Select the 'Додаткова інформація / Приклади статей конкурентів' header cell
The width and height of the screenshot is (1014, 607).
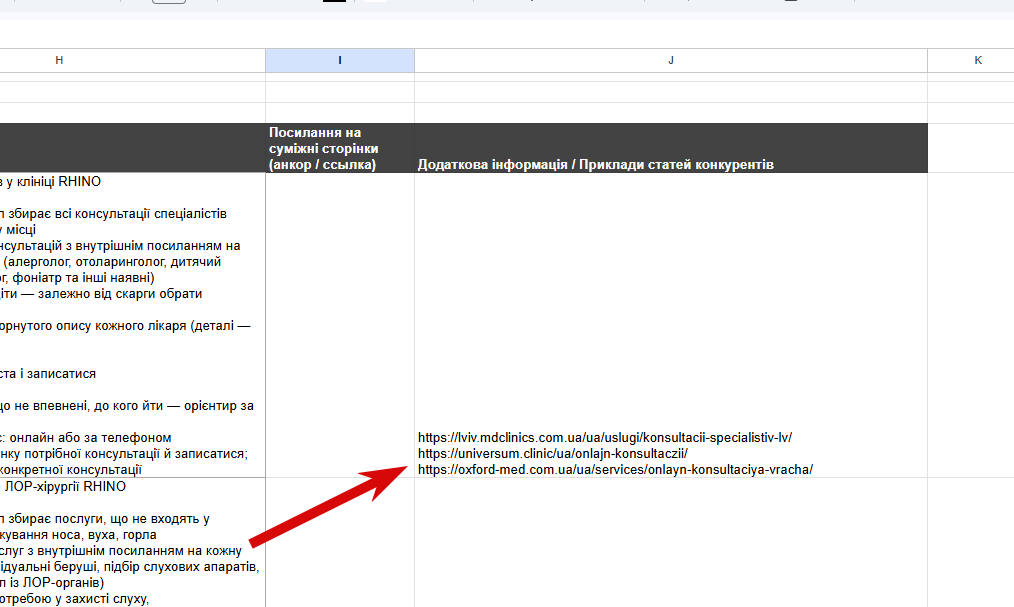(671, 148)
